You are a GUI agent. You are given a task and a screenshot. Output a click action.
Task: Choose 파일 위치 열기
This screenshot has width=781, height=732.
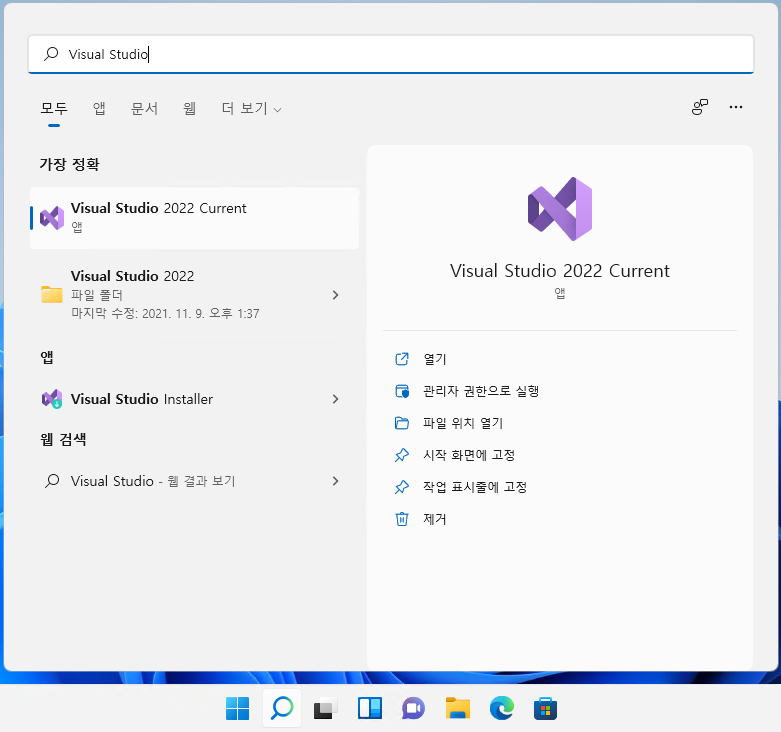[x=463, y=423]
